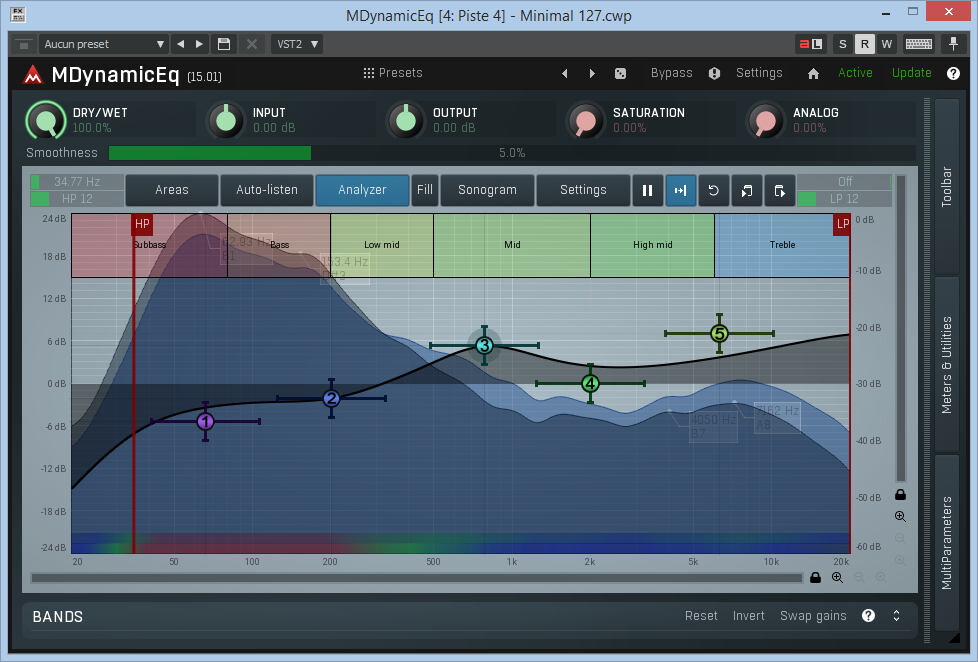The width and height of the screenshot is (978, 662).
Task: Click the Input gain knob
Action: tap(225, 120)
